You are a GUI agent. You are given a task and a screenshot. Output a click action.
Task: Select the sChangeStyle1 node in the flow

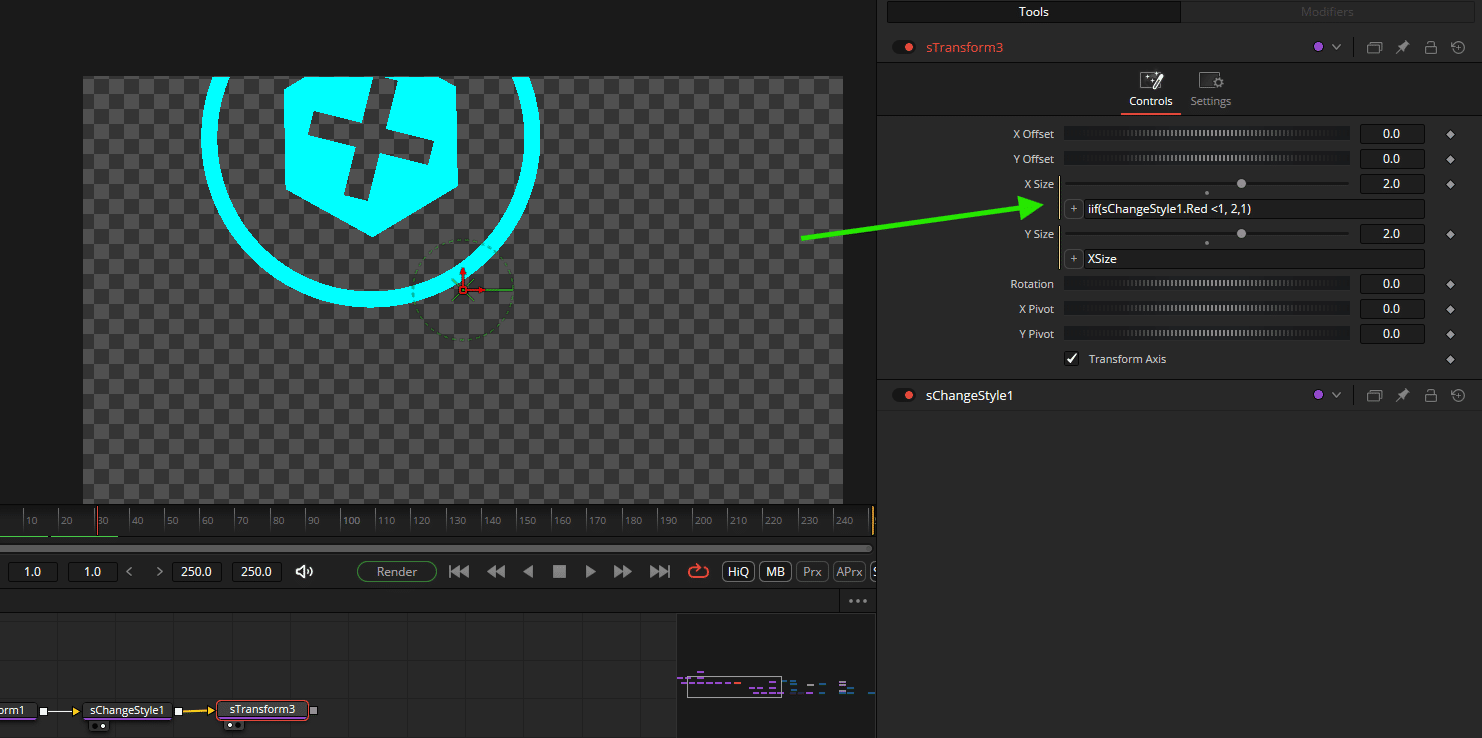coord(127,710)
